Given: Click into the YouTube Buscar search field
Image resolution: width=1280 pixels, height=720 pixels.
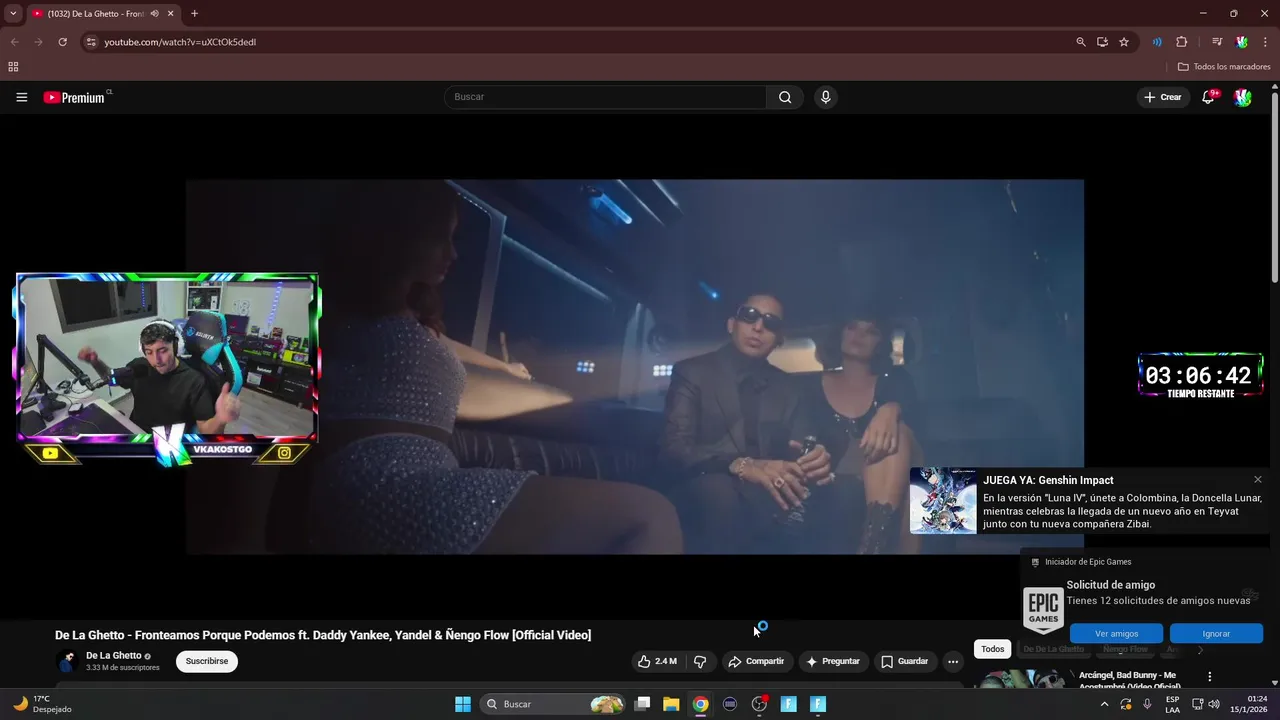Looking at the screenshot, I should pyautogui.click(x=605, y=97).
